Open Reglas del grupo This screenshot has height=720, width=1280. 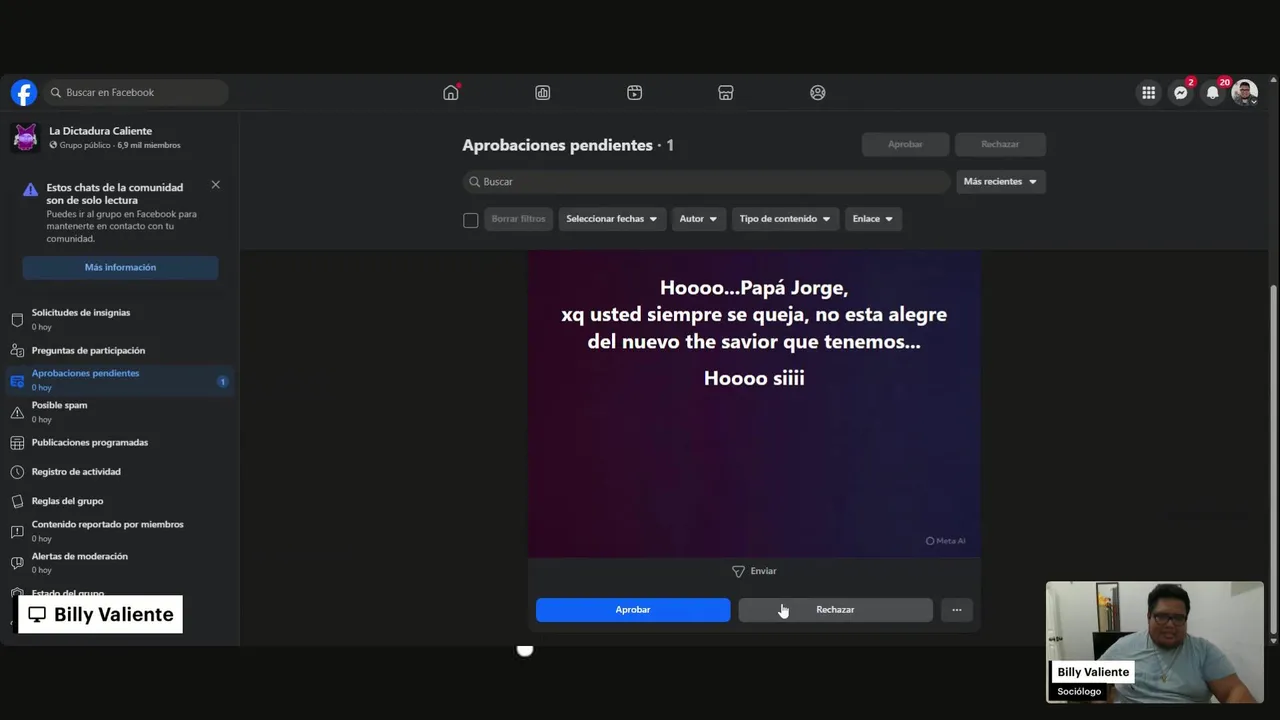click(x=120, y=501)
